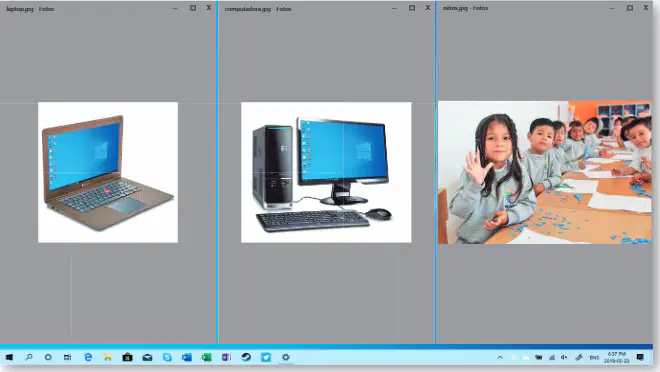Launch Microsoft Edge from the taskbar
Screen dimensions: 660x372
[88, 357]
